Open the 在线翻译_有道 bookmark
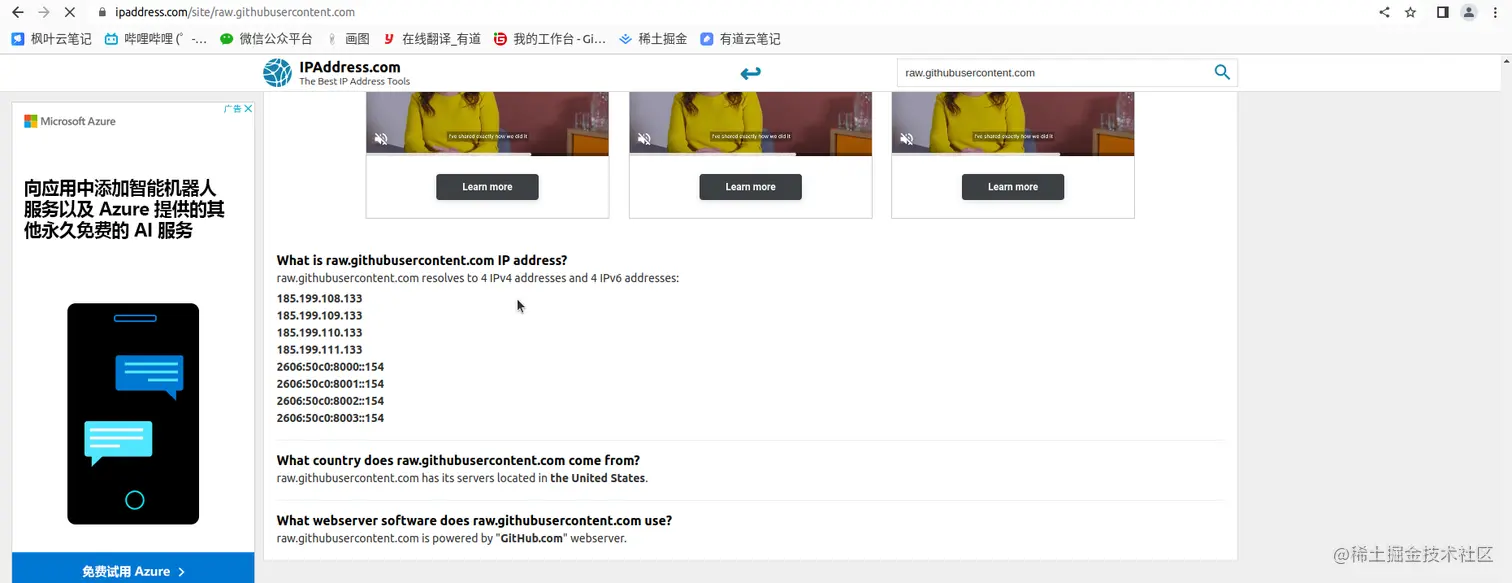The height and width of the screenshot is (583, 1512). [x=431, y=39]
